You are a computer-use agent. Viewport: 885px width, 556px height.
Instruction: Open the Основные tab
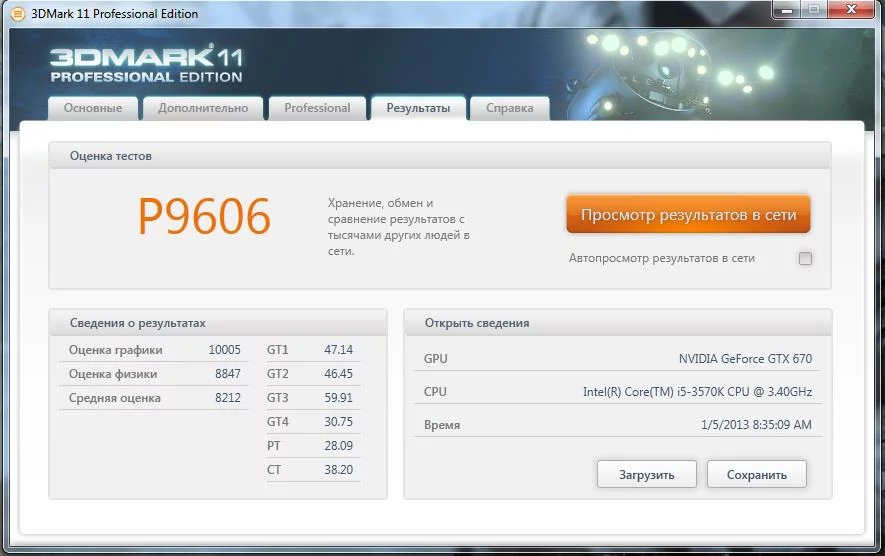point(93,108)
